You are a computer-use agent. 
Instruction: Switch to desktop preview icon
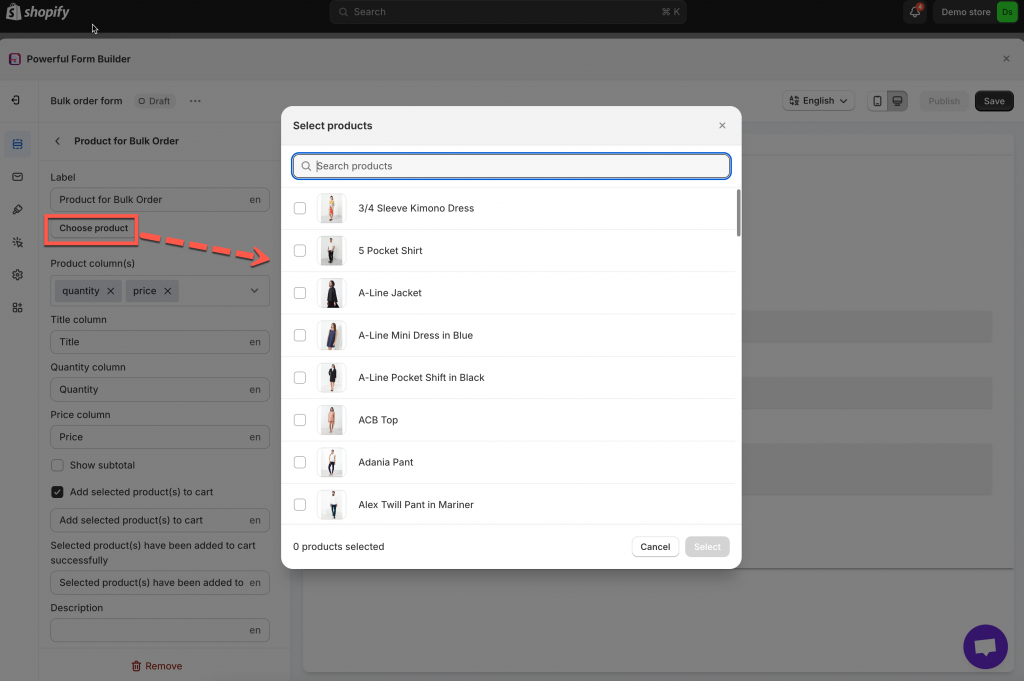(x=897, y=101)
